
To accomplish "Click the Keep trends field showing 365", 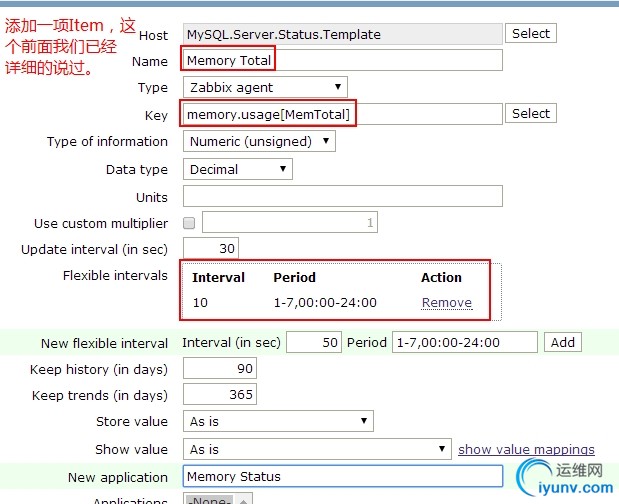I will point(220,394).
